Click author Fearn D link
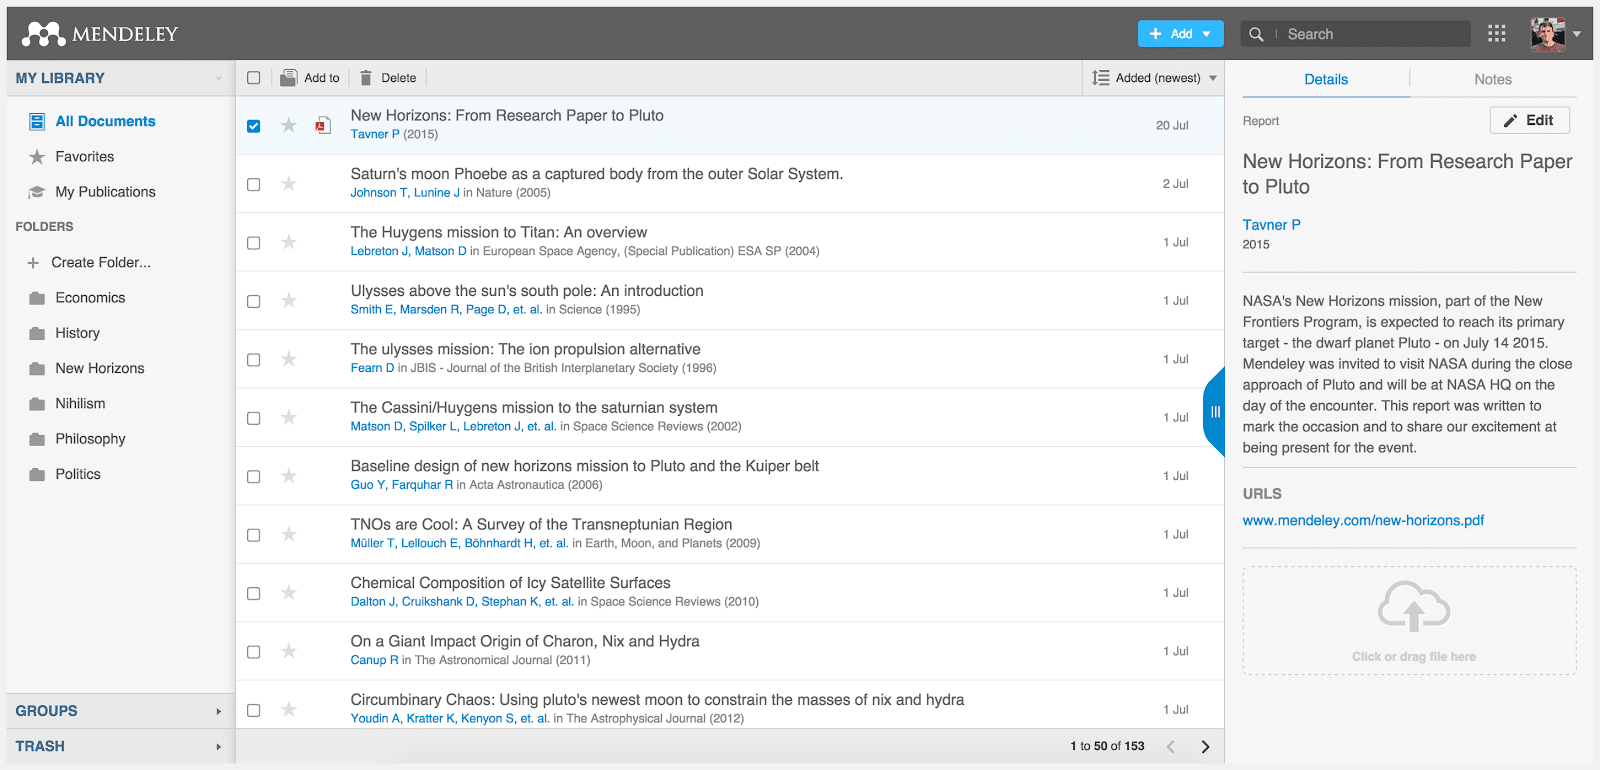Image resolution: width=1600 pixels, height=770 pixels. 372,368
